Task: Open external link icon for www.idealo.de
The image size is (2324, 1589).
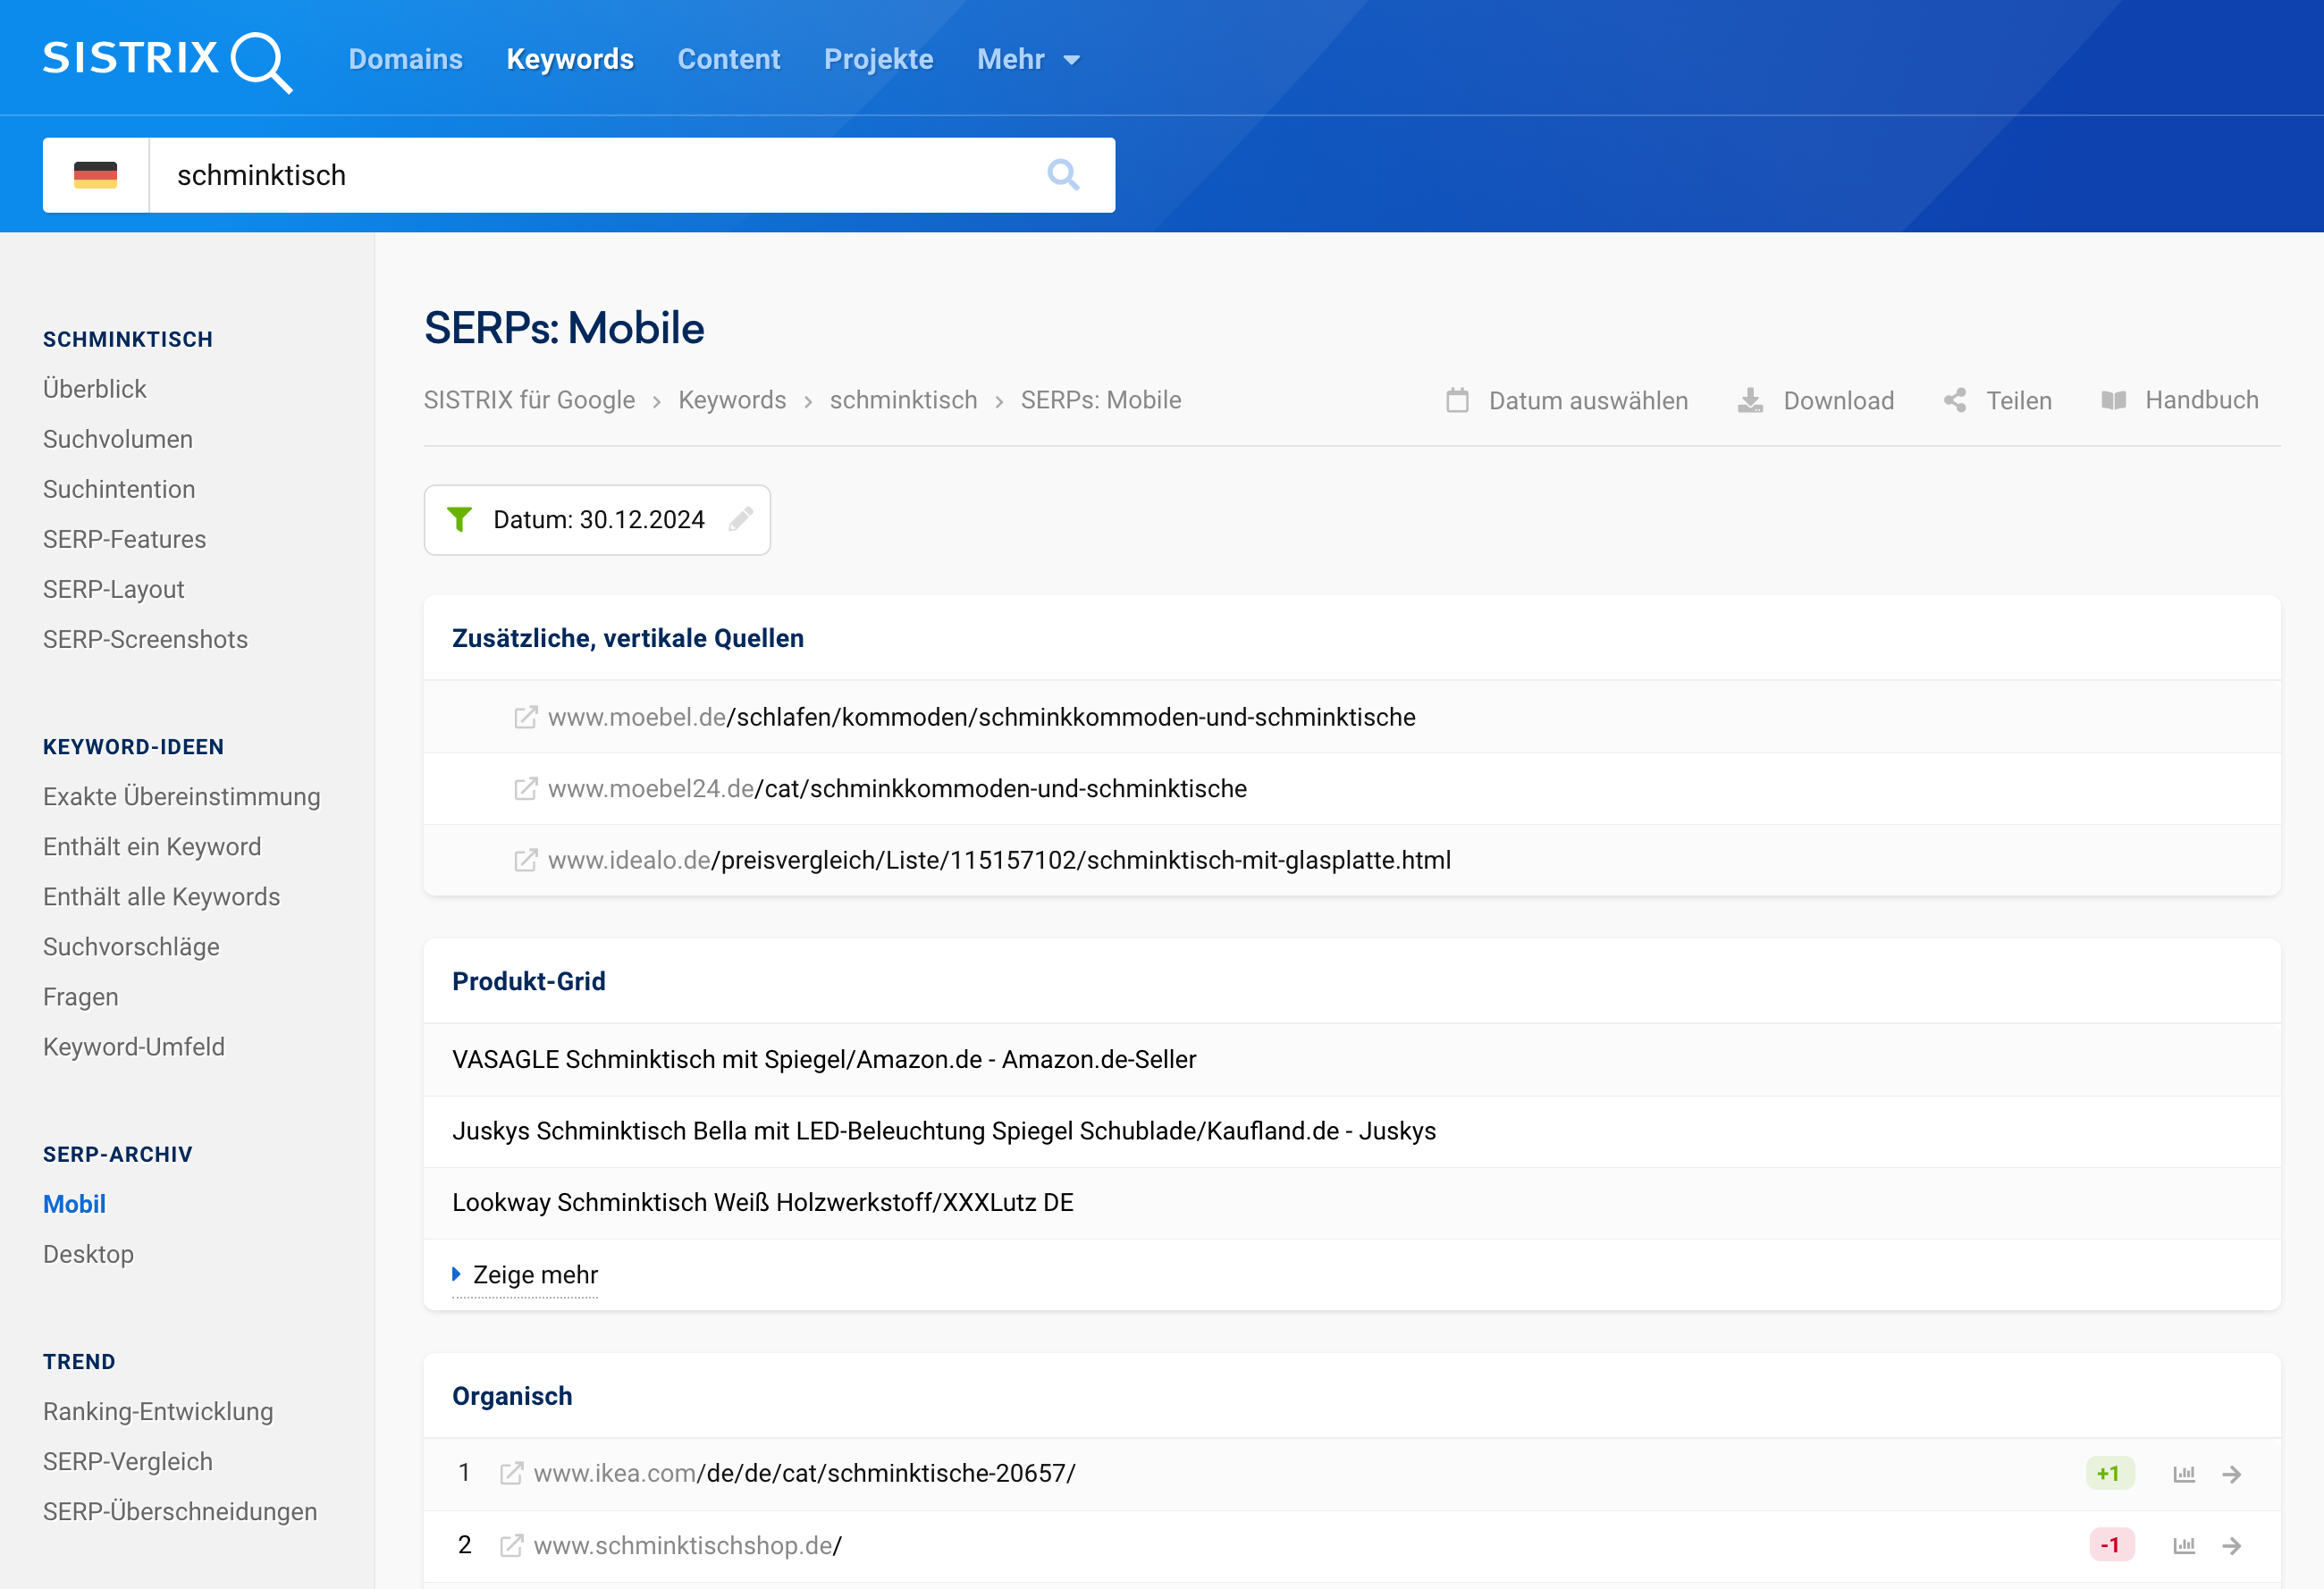Action: (525, 860)
